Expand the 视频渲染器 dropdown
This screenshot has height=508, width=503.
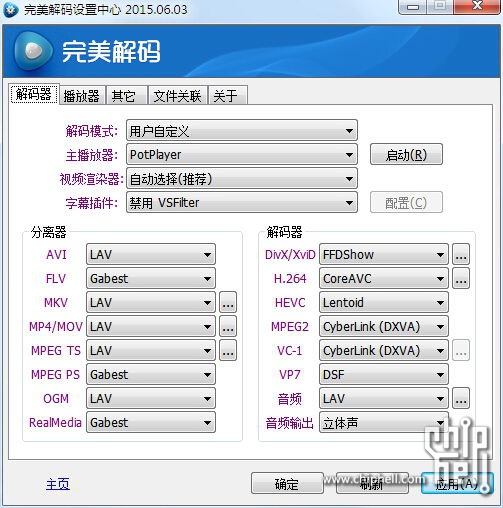coord(242,178)
